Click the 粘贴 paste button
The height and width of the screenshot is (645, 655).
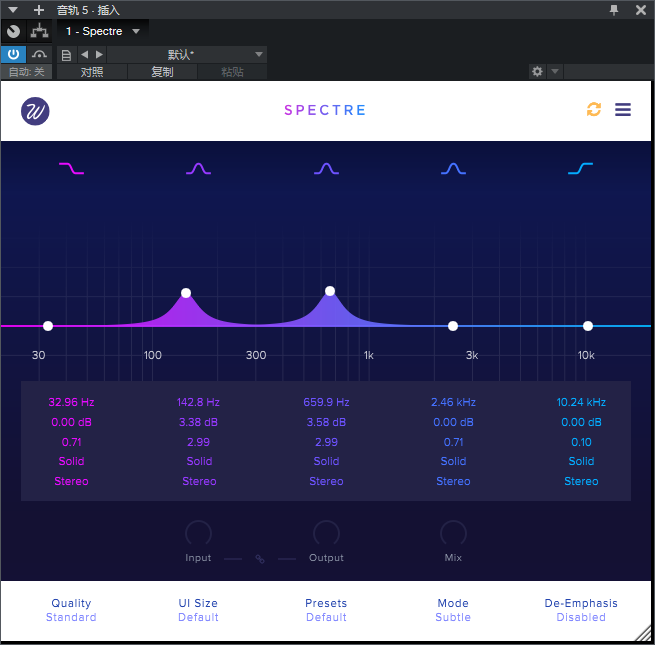[232, 72]
